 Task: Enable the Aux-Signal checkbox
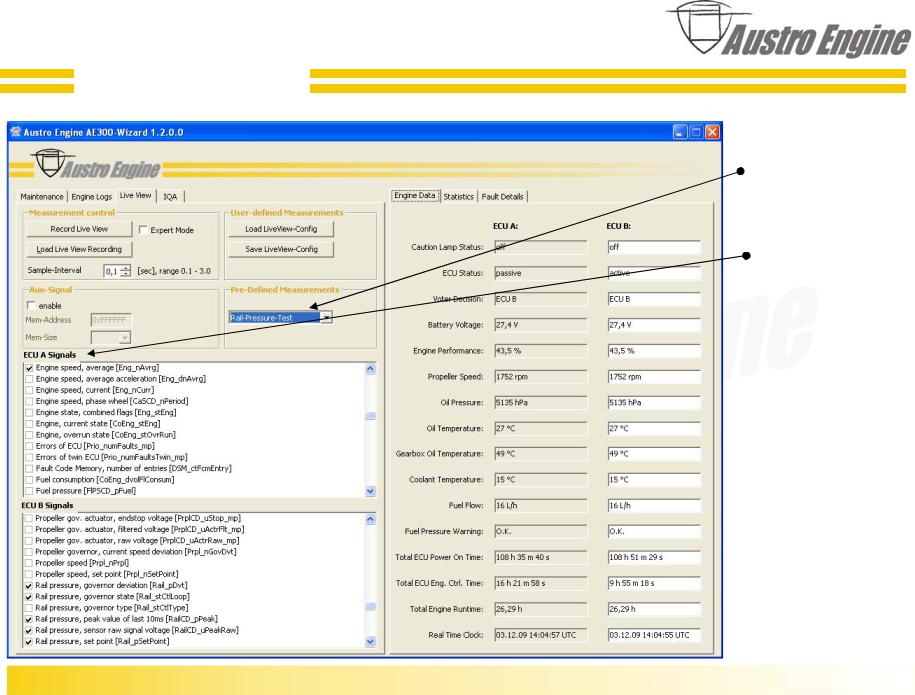[32, 305]
